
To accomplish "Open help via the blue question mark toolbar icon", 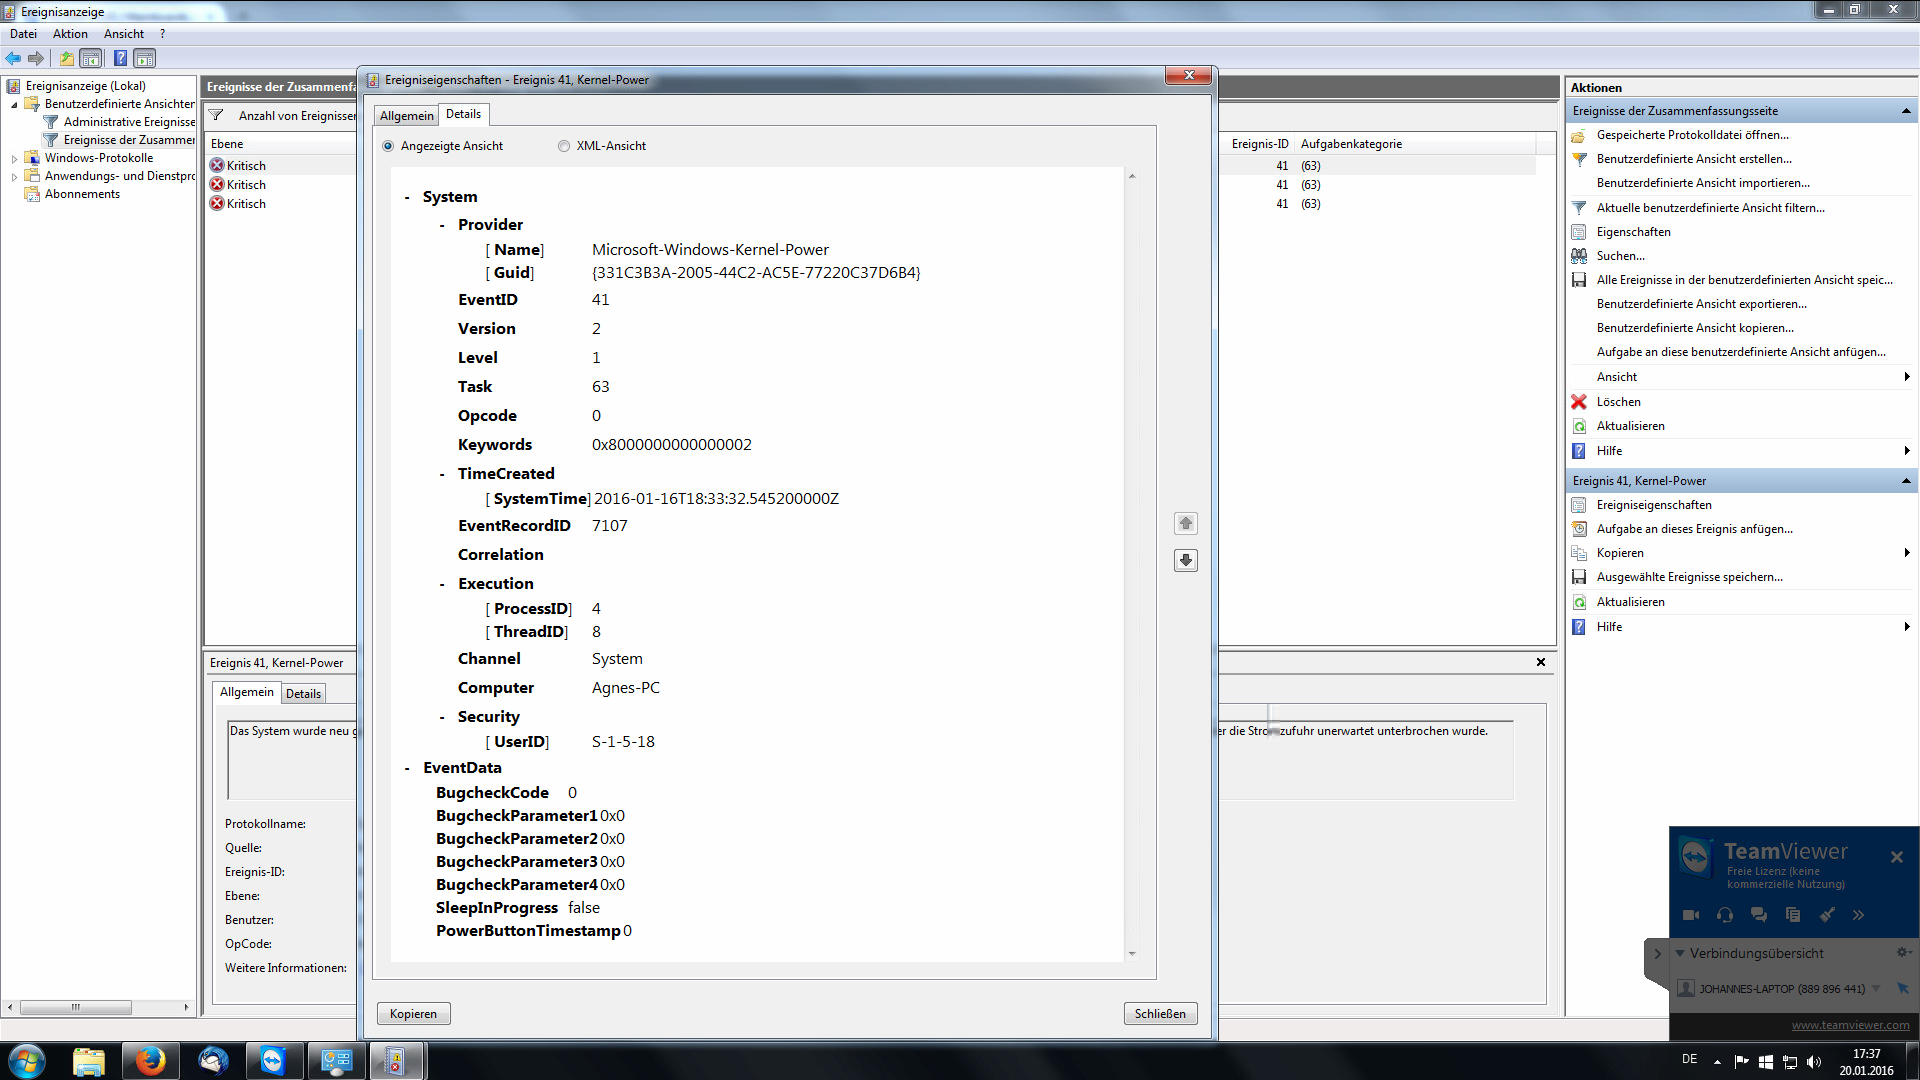I will [120, 58].
